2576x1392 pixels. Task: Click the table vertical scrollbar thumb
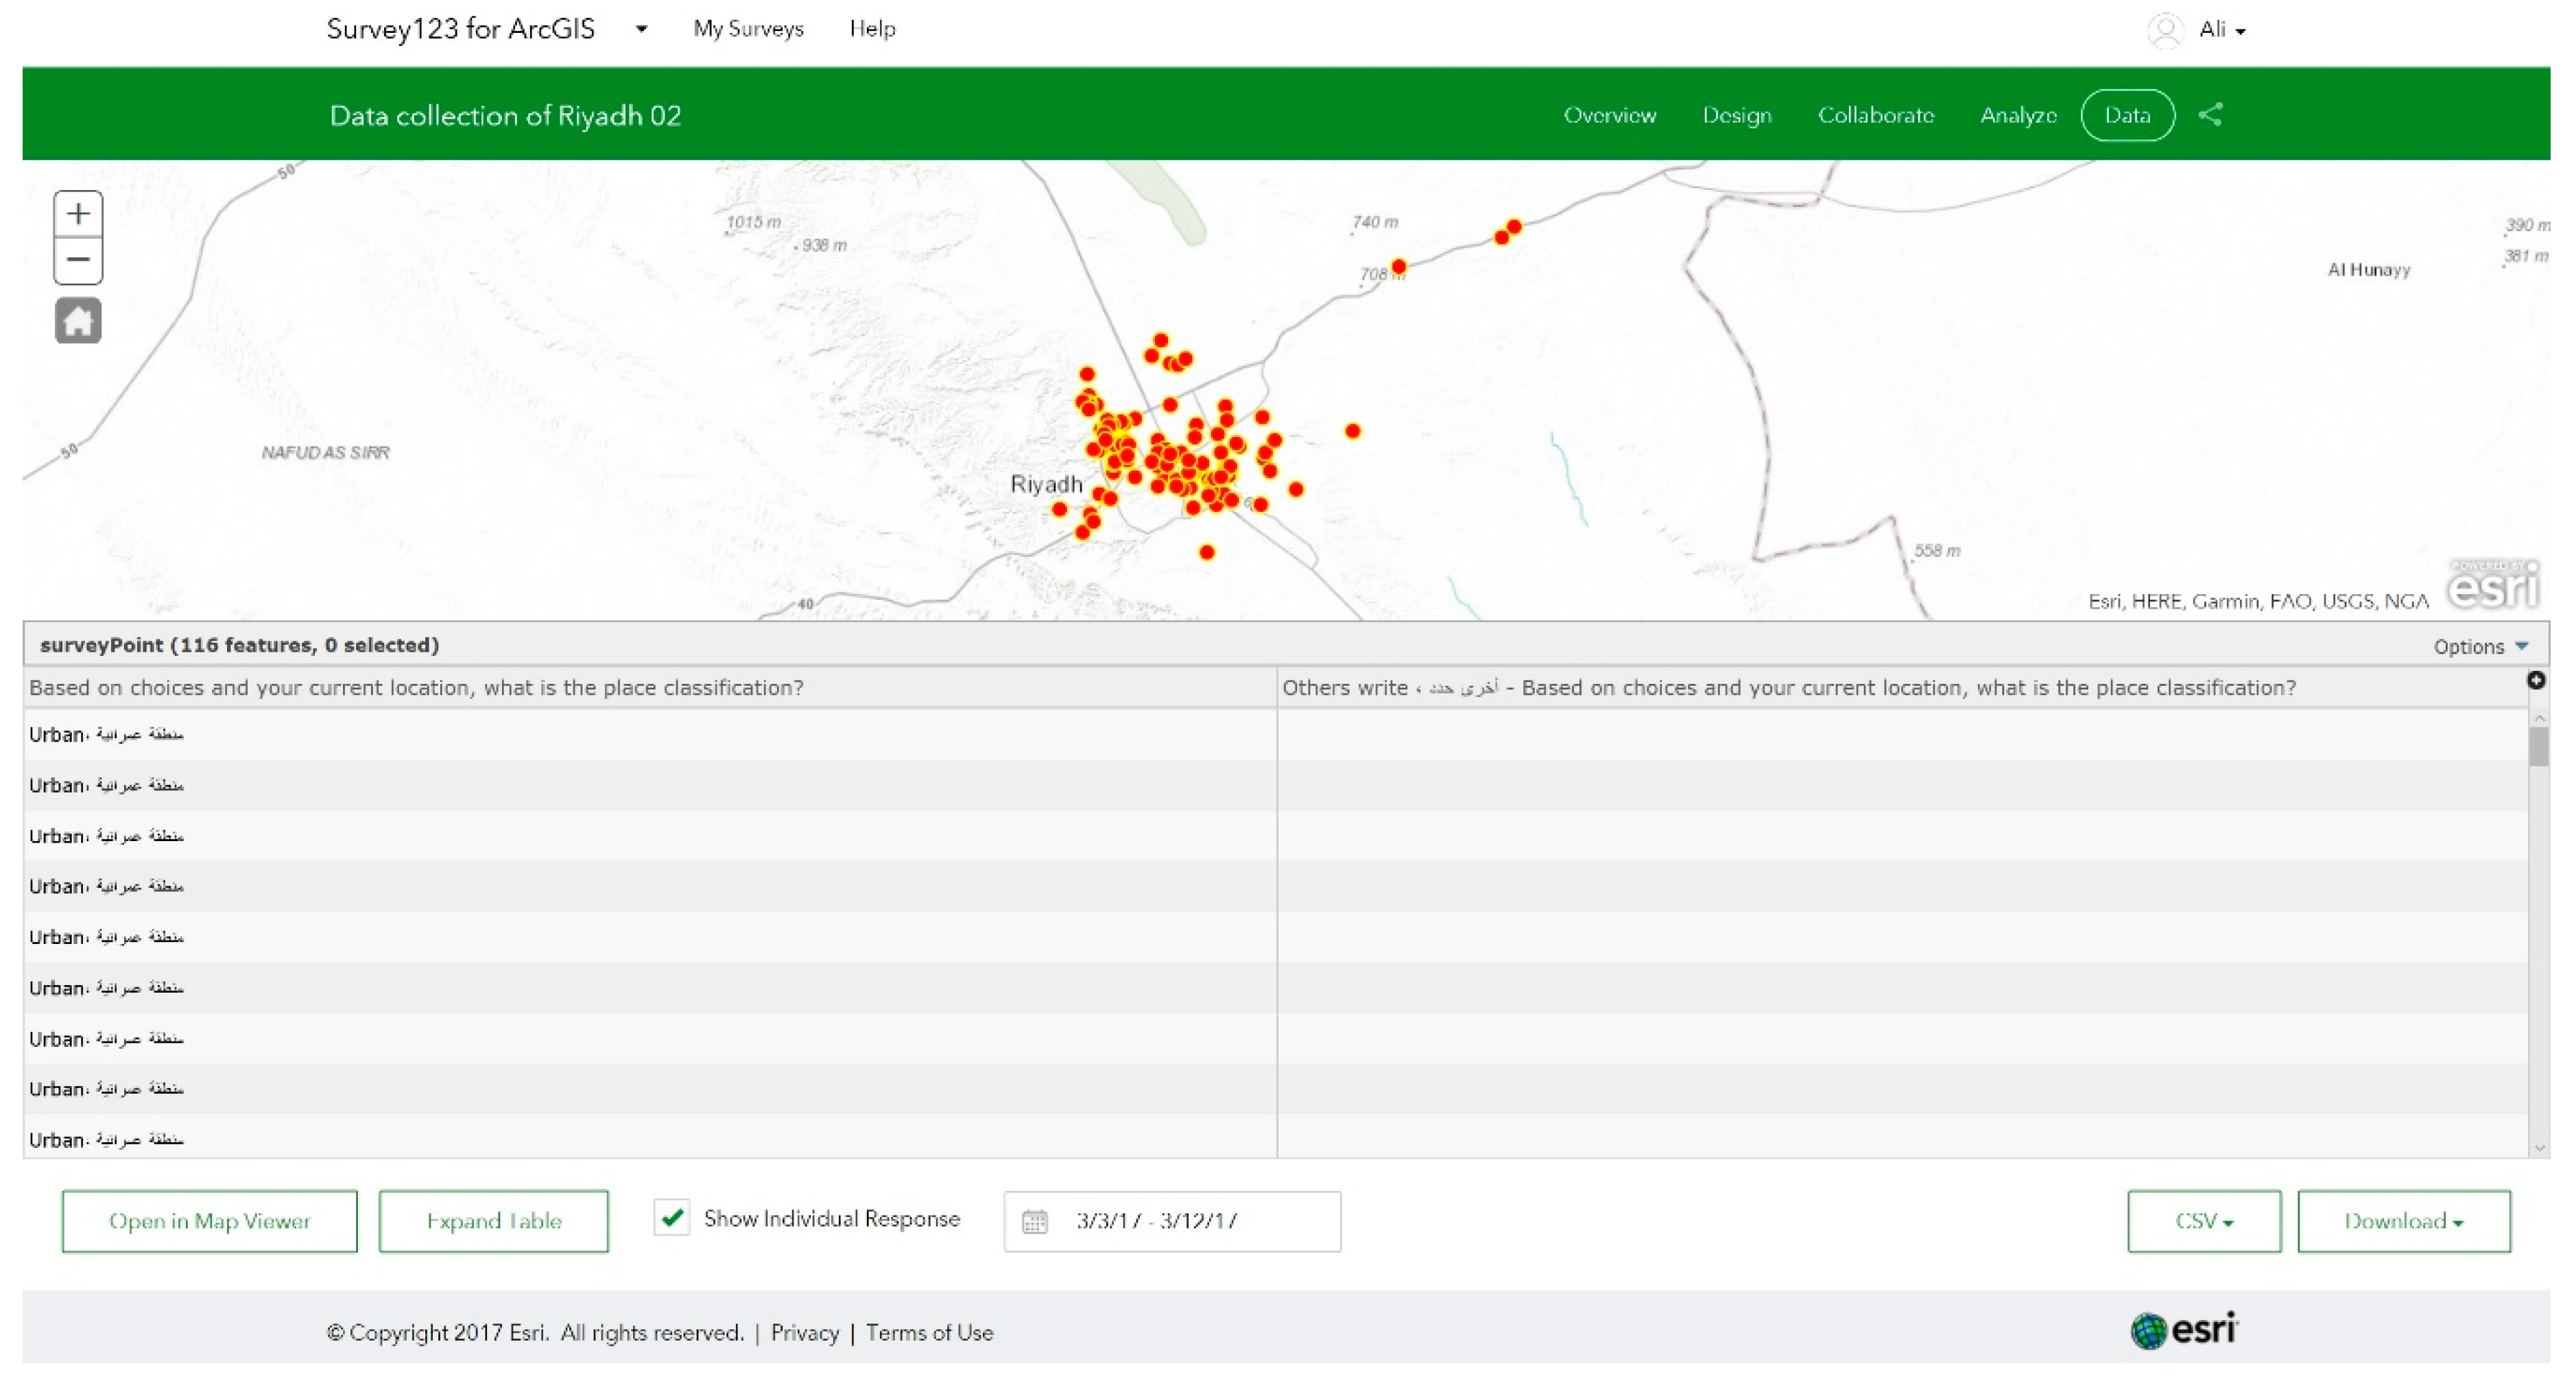(2538, 747)
